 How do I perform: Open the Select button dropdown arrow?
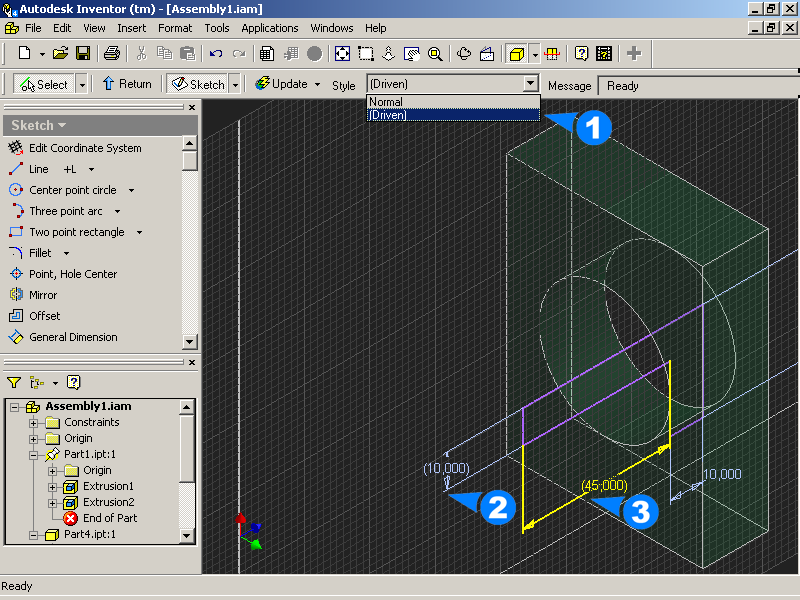click(x=82, y=84)
